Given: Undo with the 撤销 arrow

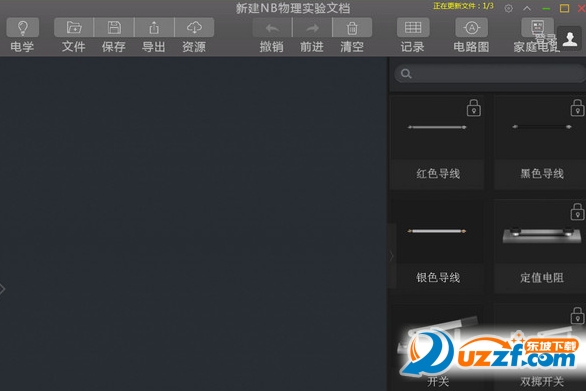Looking at the screenshot, I should tap(272, 28).
